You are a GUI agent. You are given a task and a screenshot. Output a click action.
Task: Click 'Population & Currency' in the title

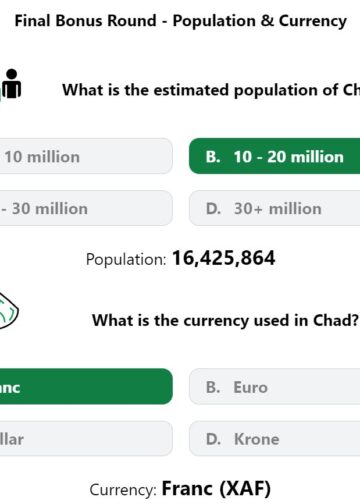[260, 21]
